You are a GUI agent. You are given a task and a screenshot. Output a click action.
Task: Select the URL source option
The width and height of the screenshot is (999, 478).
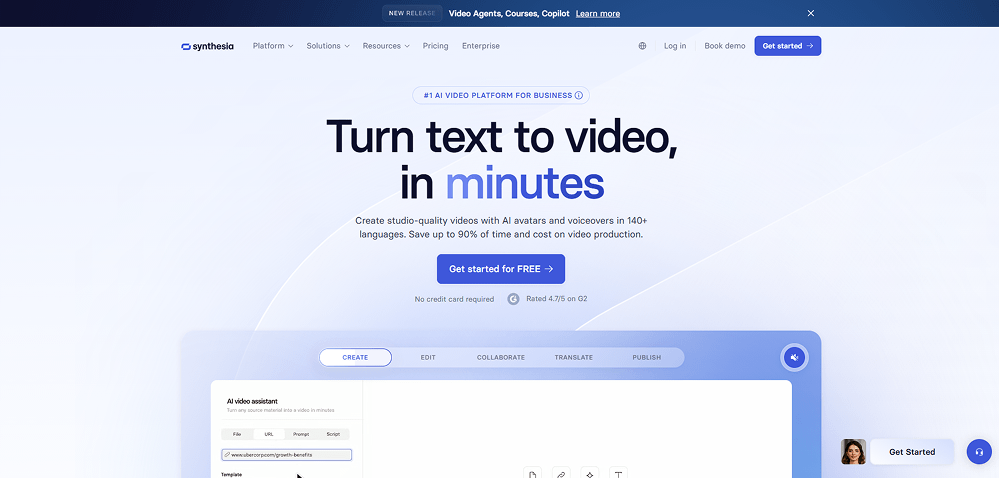pos(269,434)
